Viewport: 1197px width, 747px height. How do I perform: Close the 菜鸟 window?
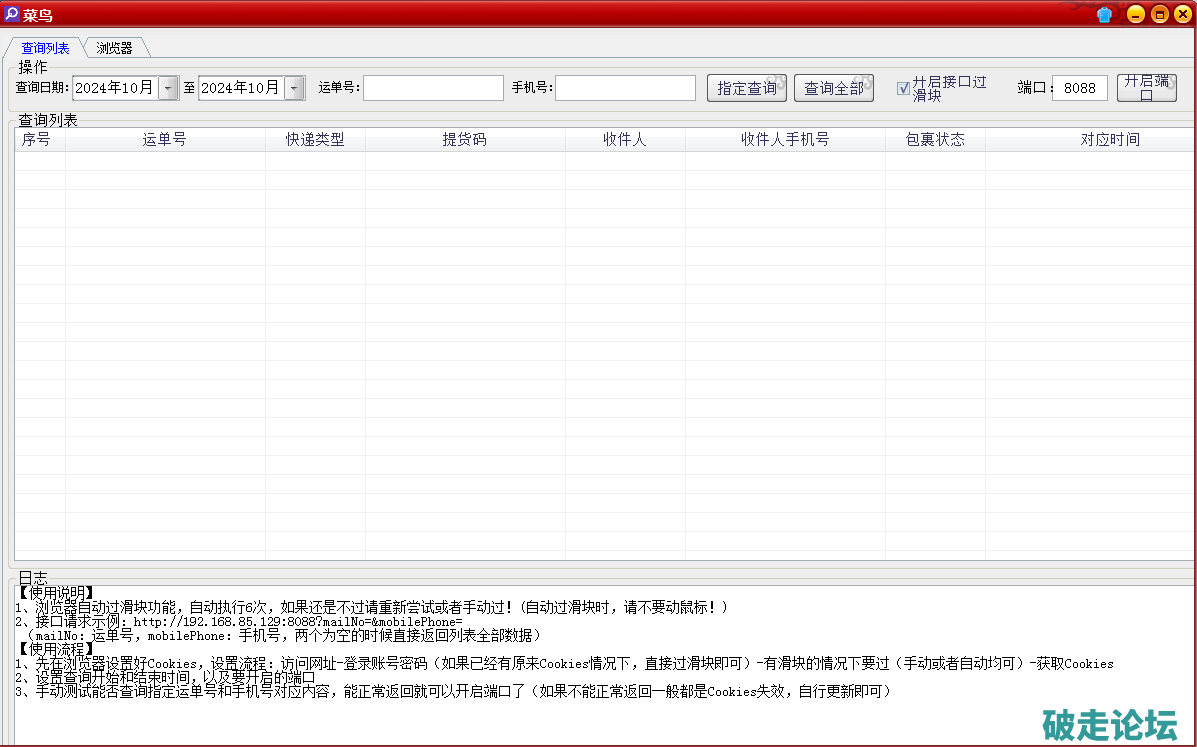pos(1182,14)
